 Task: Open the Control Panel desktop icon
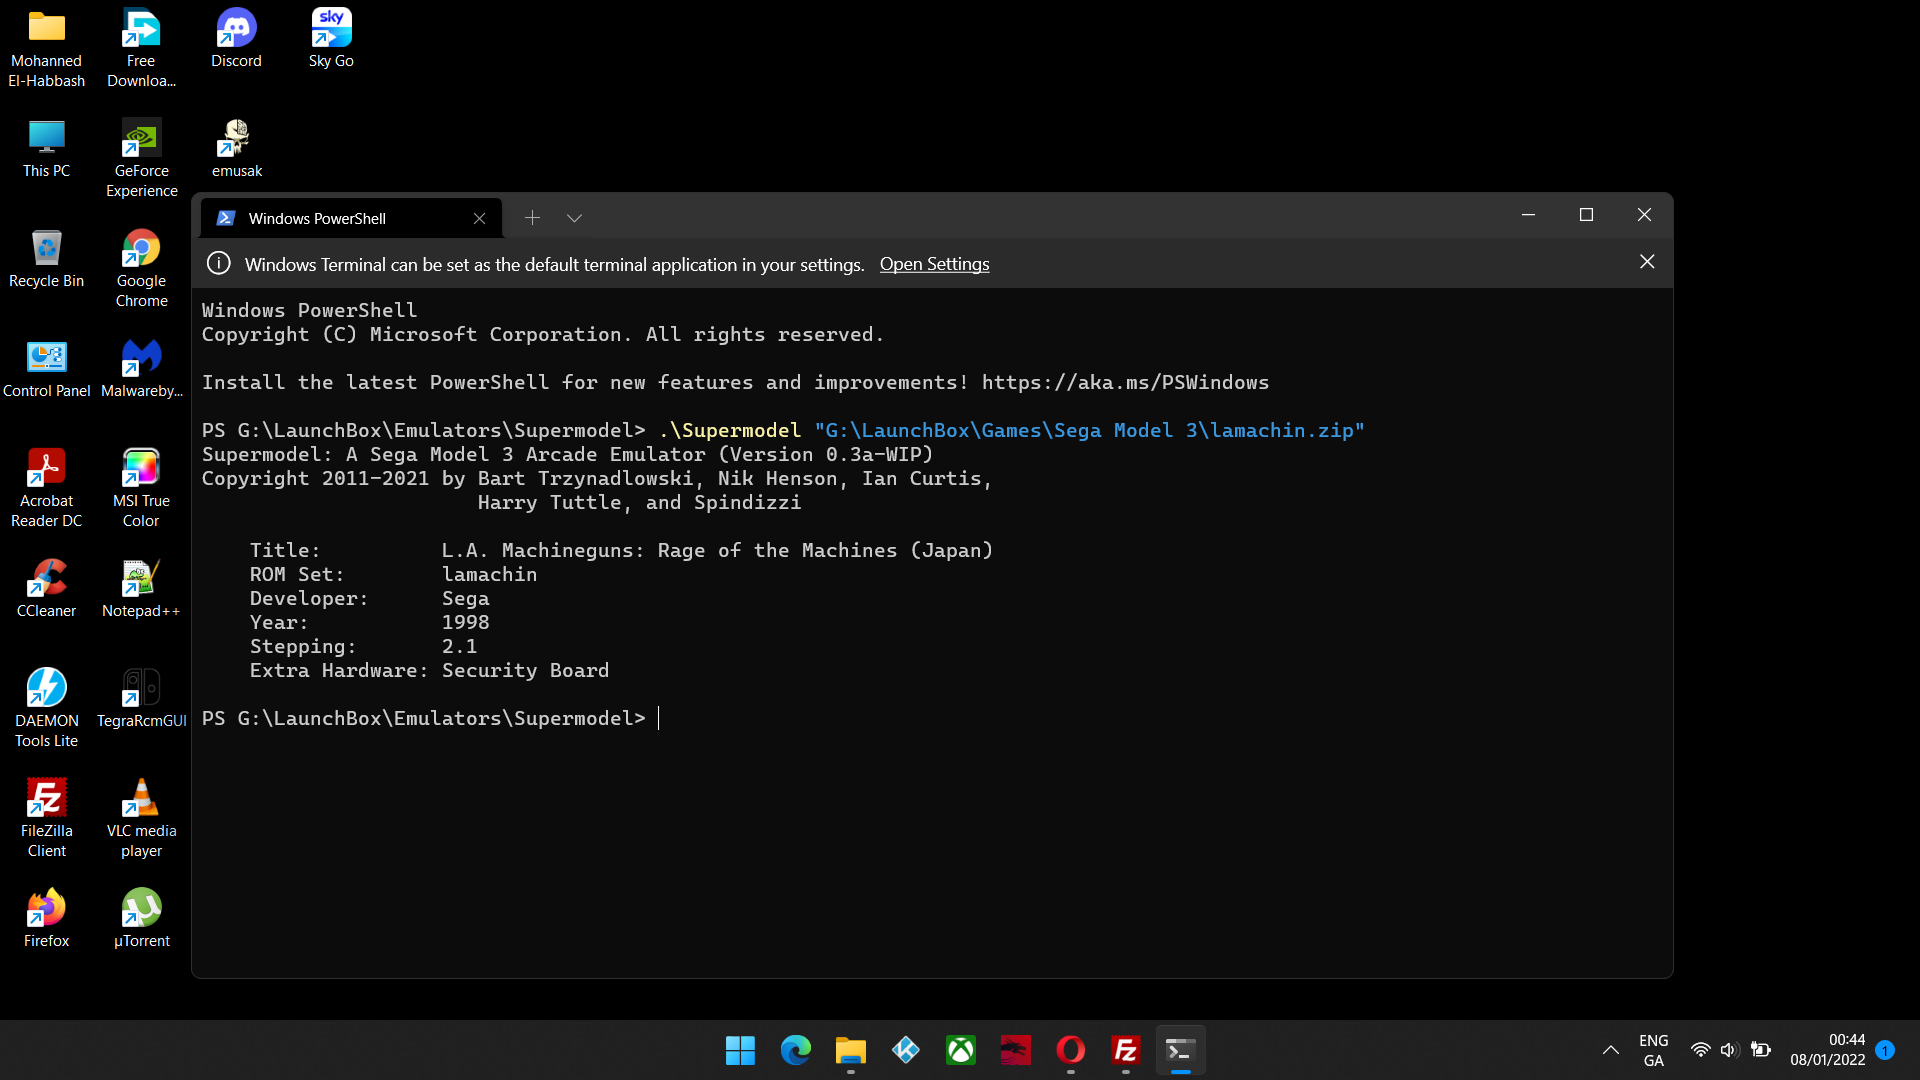(x=46, y=370)
